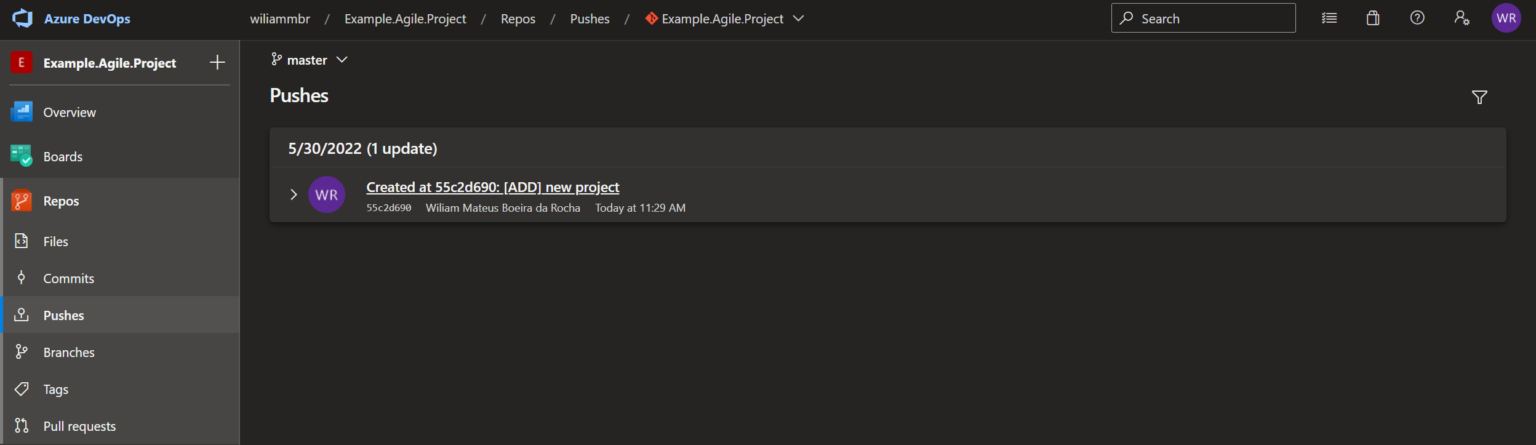The image size is (1536, 445).
Task: Click the Overview icon
Action: tap(21, 112)
